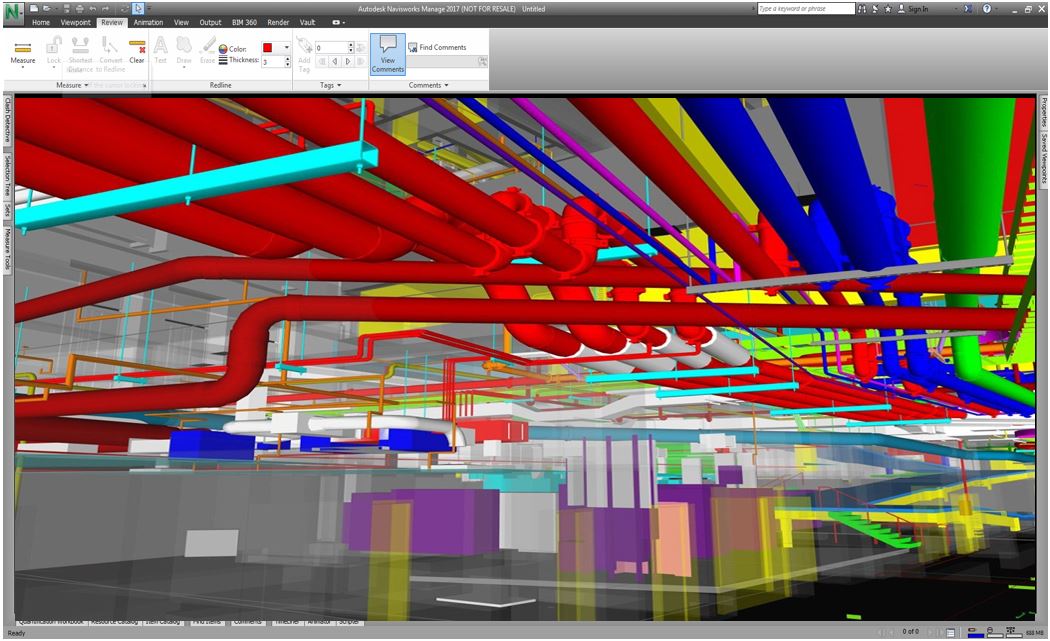
Task: Open Find Comments
Action: pyautogui.click(x=440, y=46)
